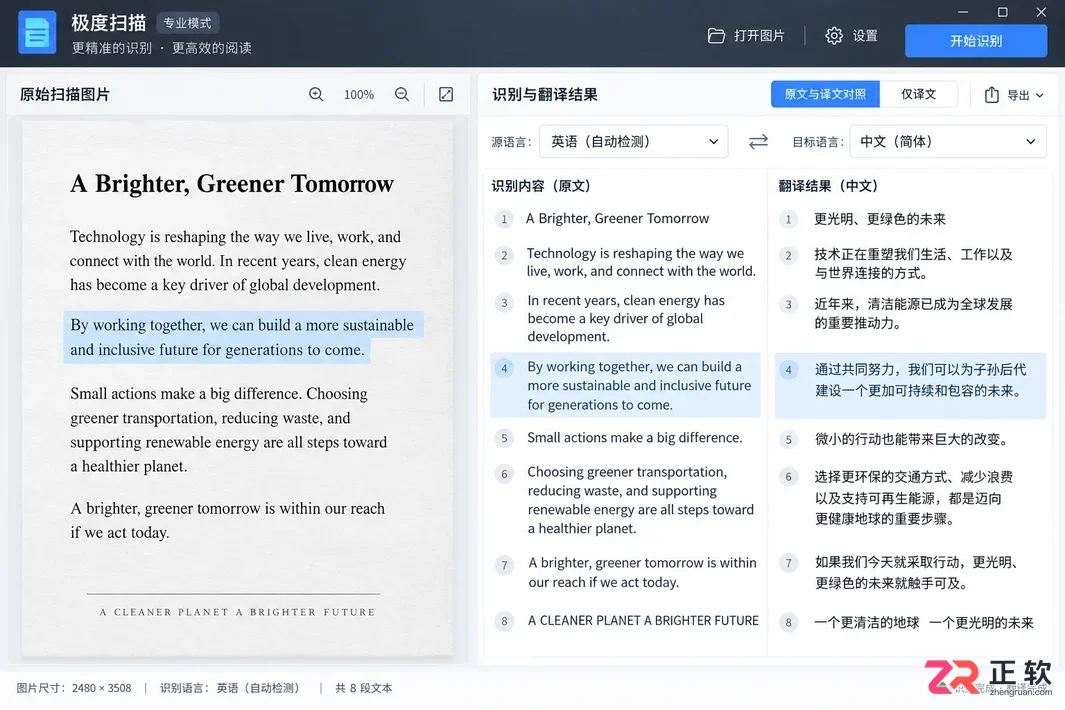Click the 打开图片 folder icon
Viewport: 1065px width, 710px height.
pyautogui.click(x=716, y=35)
